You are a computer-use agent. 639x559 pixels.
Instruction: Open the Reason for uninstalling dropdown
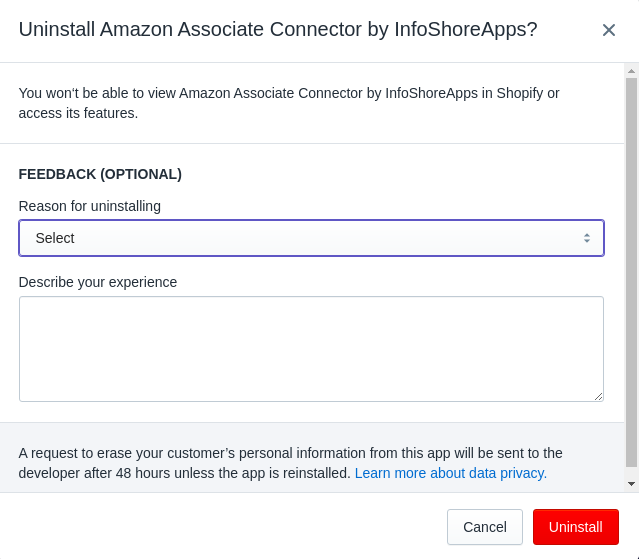[311, 238]
